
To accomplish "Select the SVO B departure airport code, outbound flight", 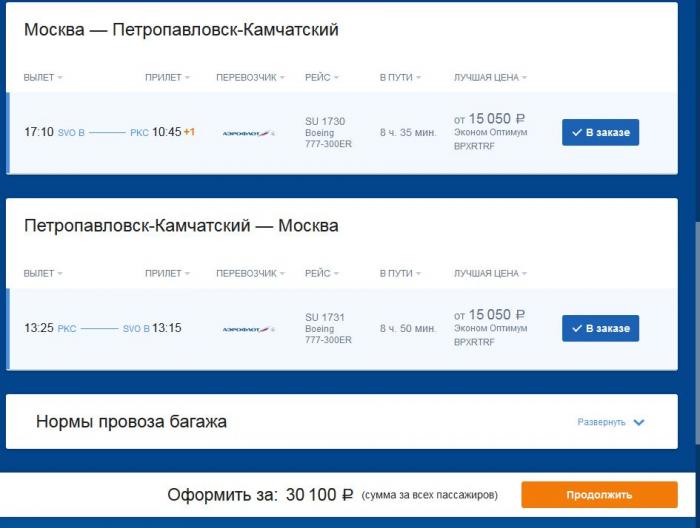I will pyautogui.click(x=71, y=133).
